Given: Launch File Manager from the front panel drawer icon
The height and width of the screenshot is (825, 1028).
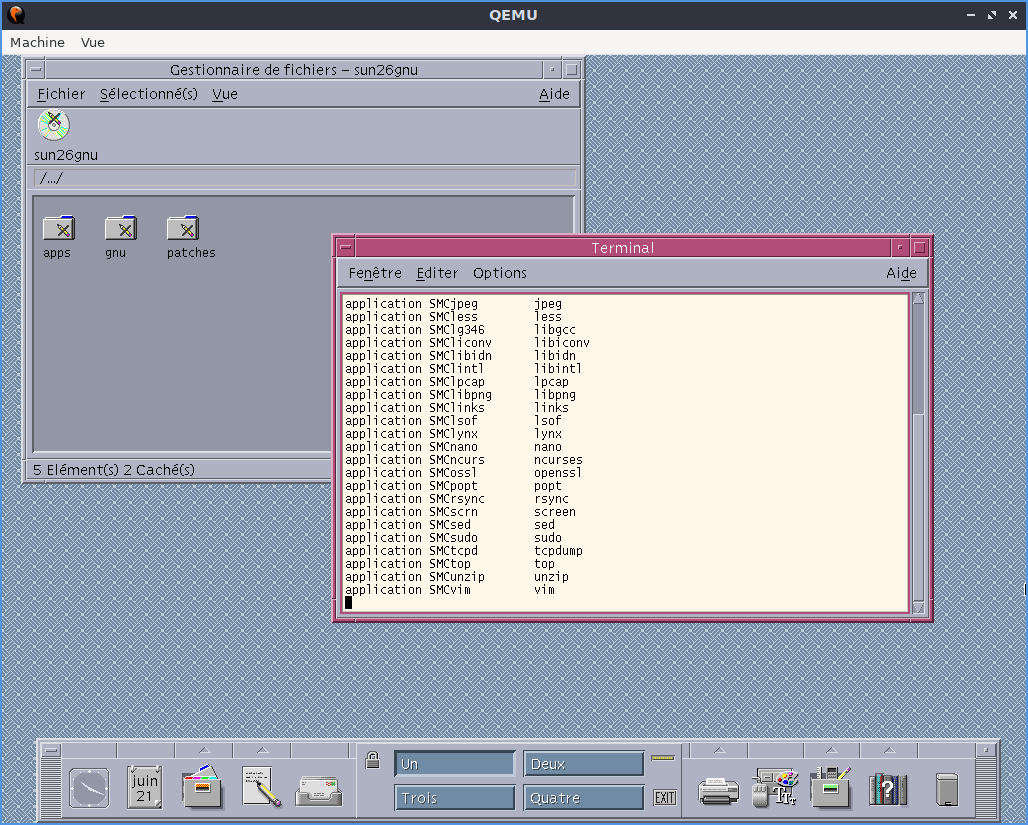Looking at the screenshot, I should click(x=203, y=786).
